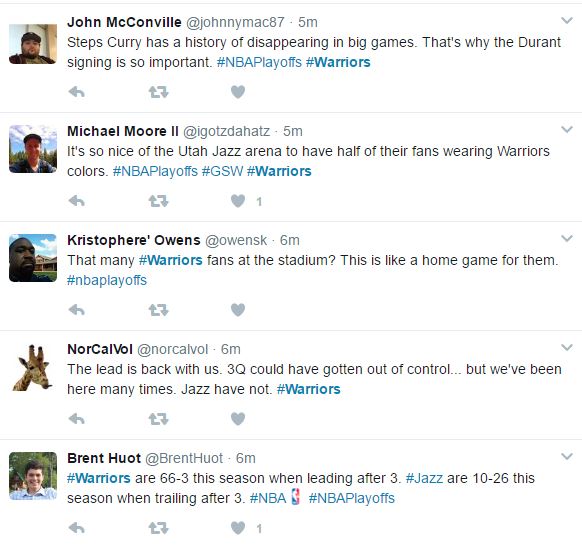
Task: Like Brent Huot's Warriors stats tweet
Action: coord(238,528)
